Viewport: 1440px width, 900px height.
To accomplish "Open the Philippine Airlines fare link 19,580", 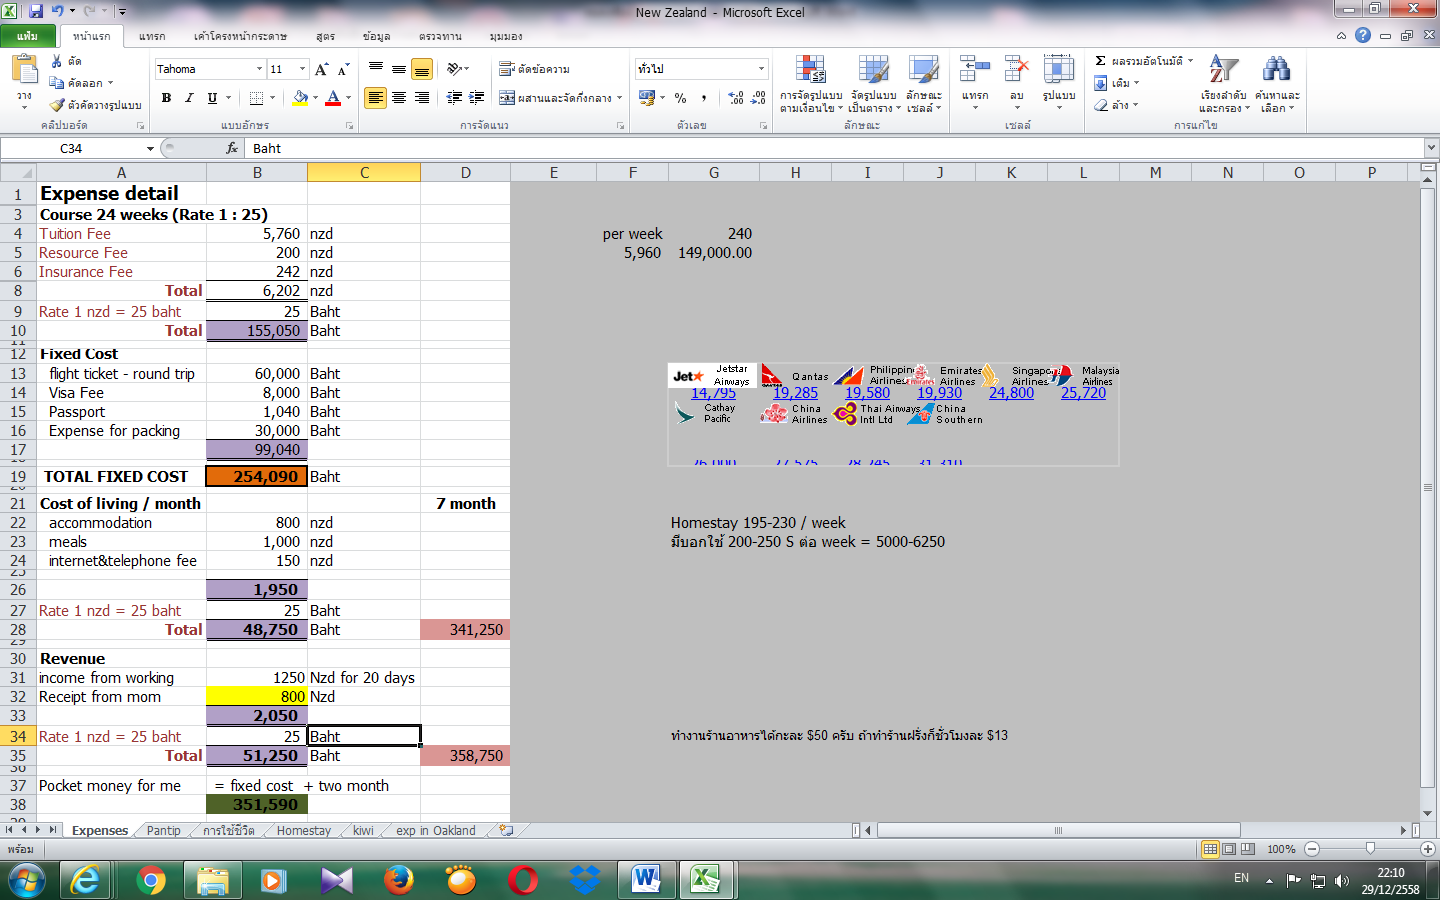I will pos(867,393).
